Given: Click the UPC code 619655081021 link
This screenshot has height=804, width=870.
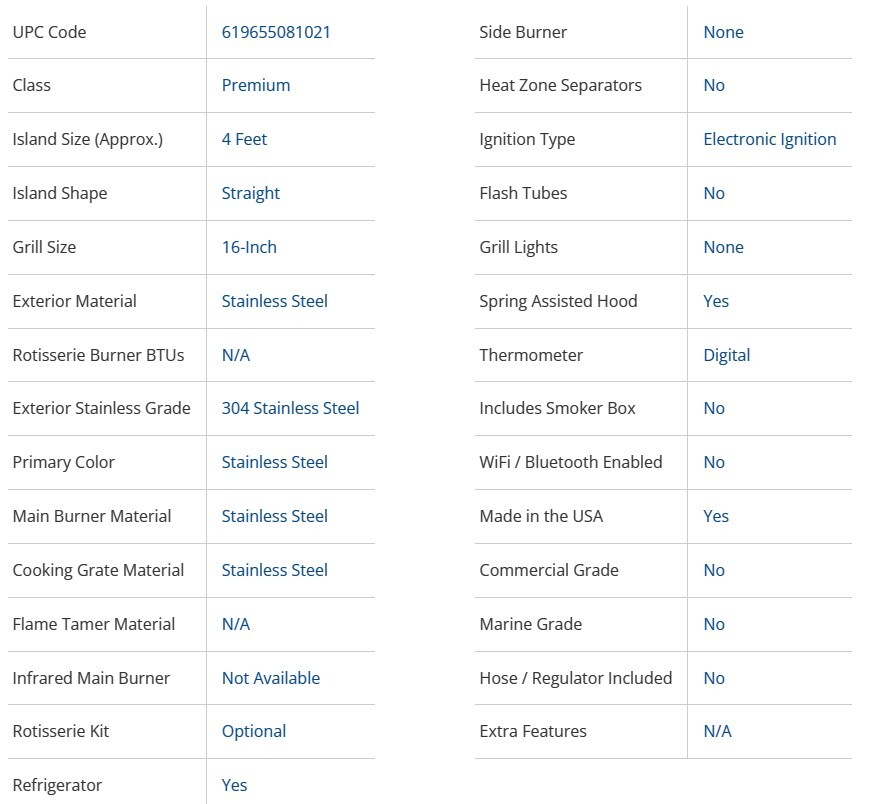Looking at the screenshot, I should pyautogui.click(x=276, y=32).
